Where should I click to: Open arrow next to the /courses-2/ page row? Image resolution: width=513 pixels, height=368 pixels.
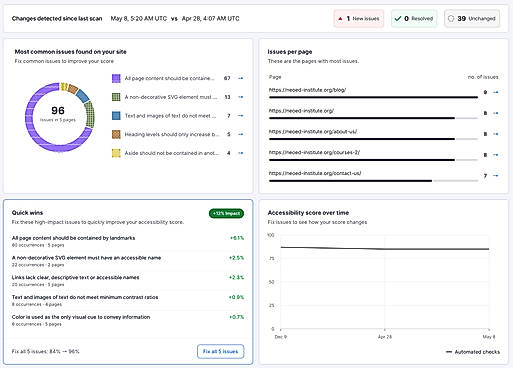496,155
